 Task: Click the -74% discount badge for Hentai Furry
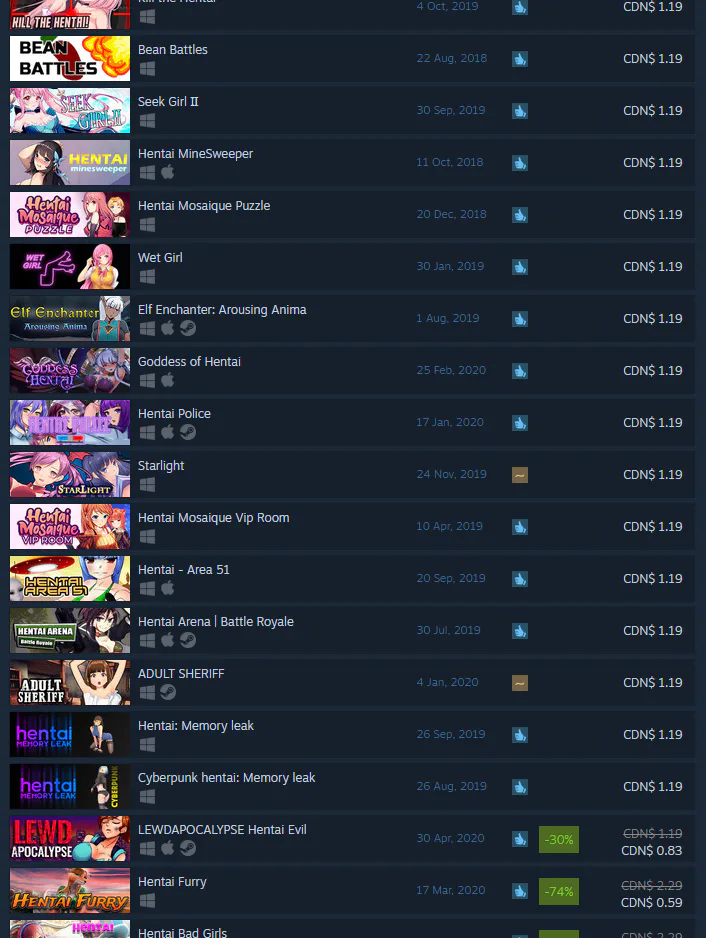(559, 891)
